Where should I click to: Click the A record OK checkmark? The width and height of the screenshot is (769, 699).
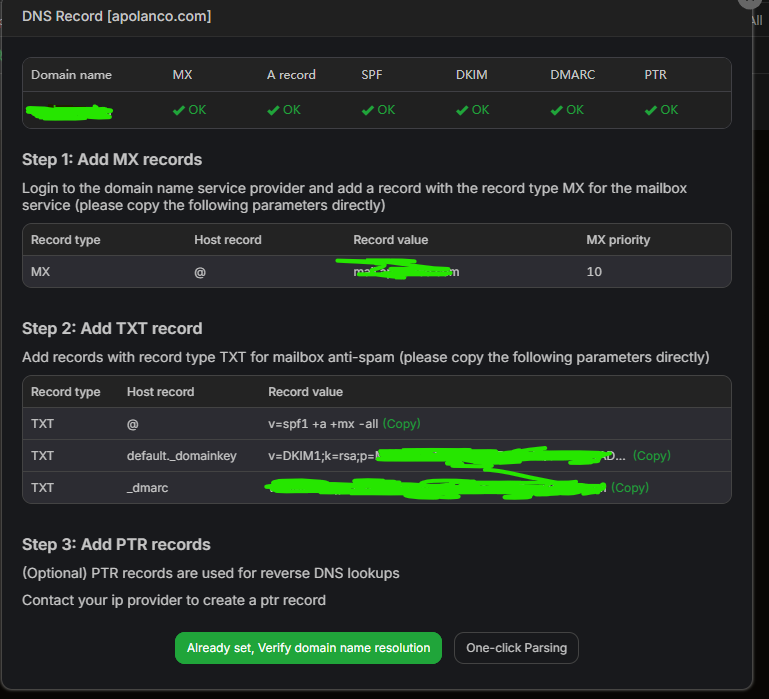pyautogui.click(x=273, y=110)
